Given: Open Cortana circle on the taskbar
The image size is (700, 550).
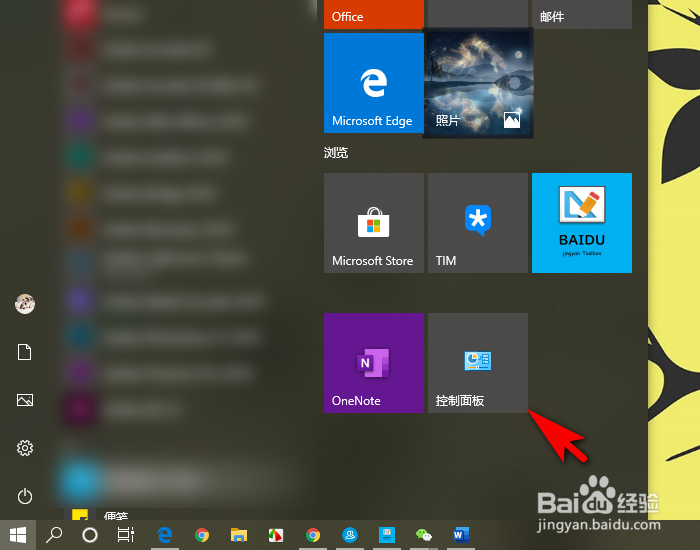Looking at the screenshot, I should click(90, 535).
